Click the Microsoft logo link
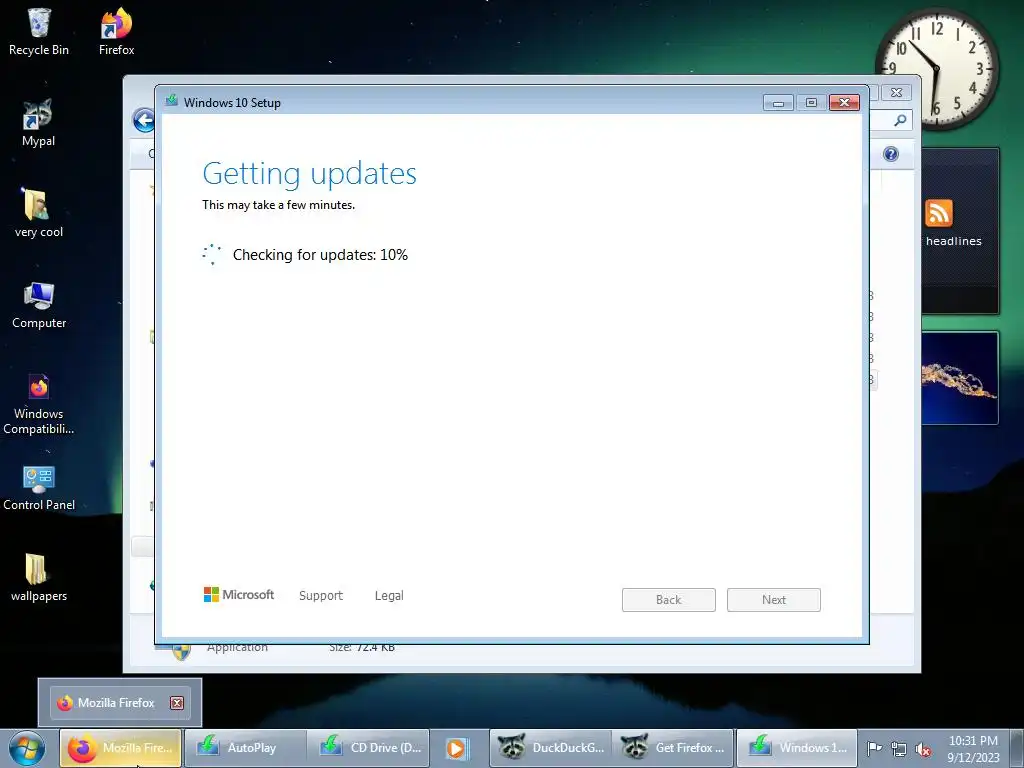Viewport: 1024px width, 768px height. [238, 594]
